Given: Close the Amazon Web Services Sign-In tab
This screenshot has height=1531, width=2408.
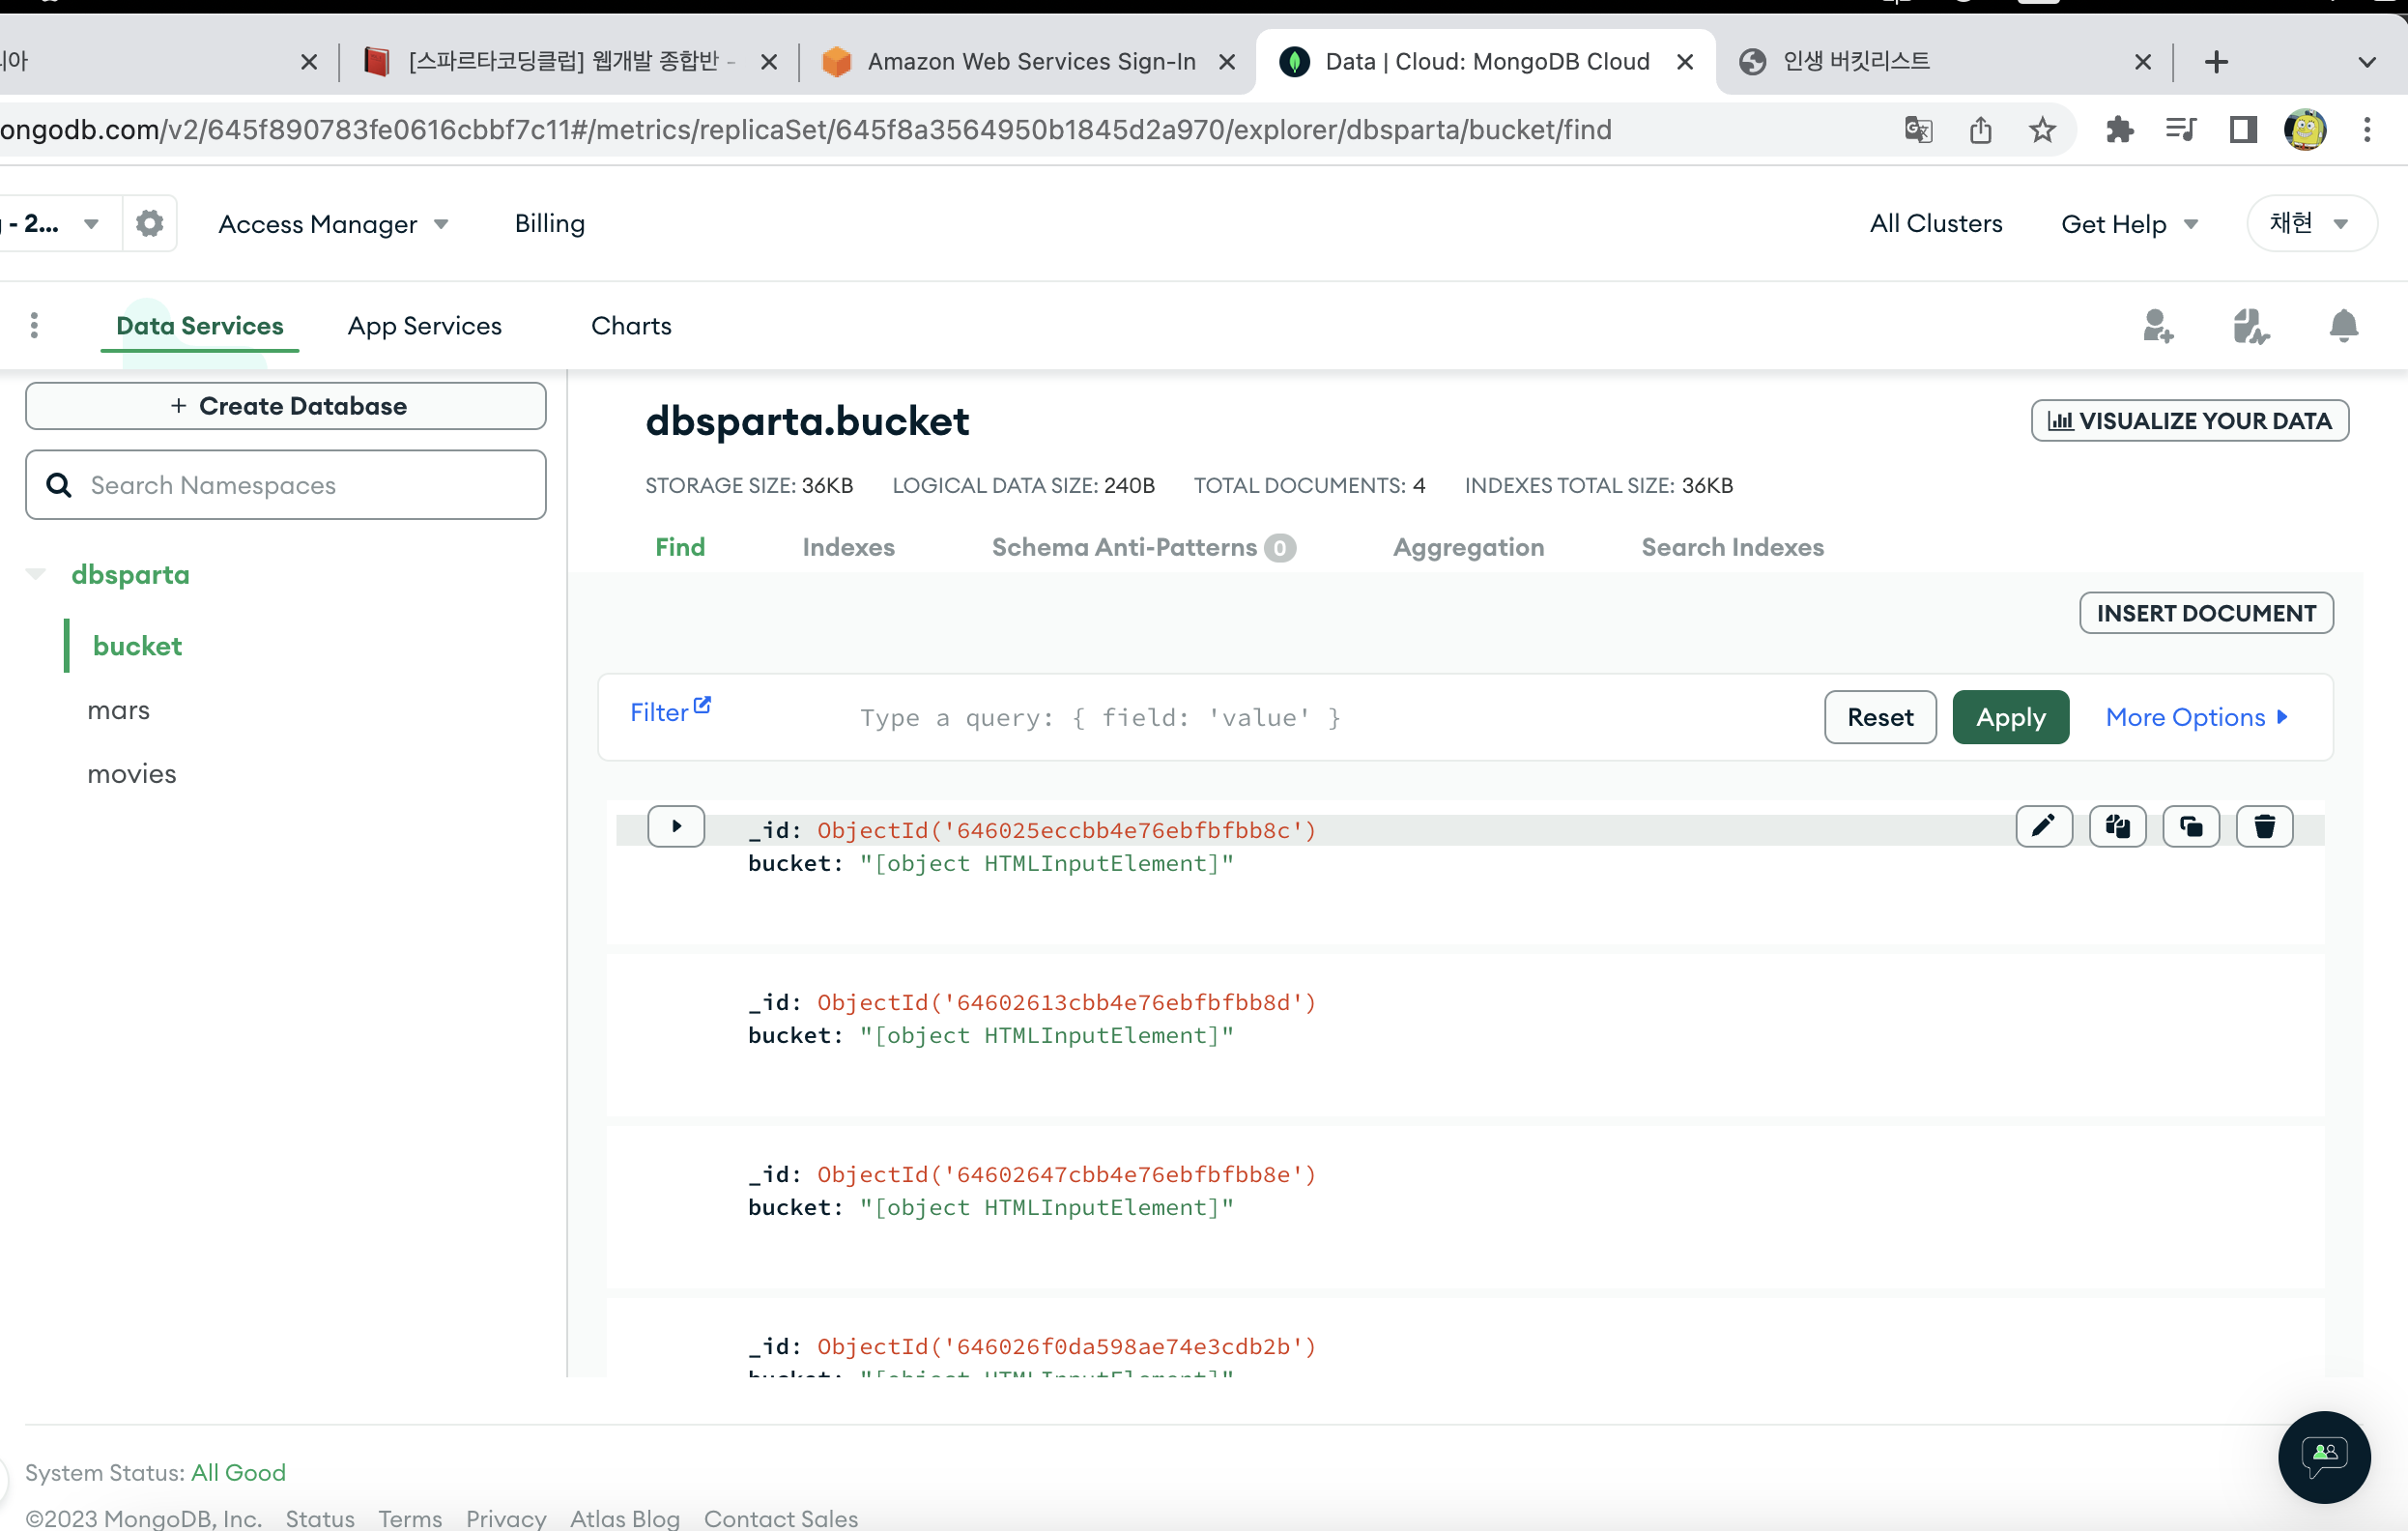Looking at the screenshot, I should coord(1227,62).
